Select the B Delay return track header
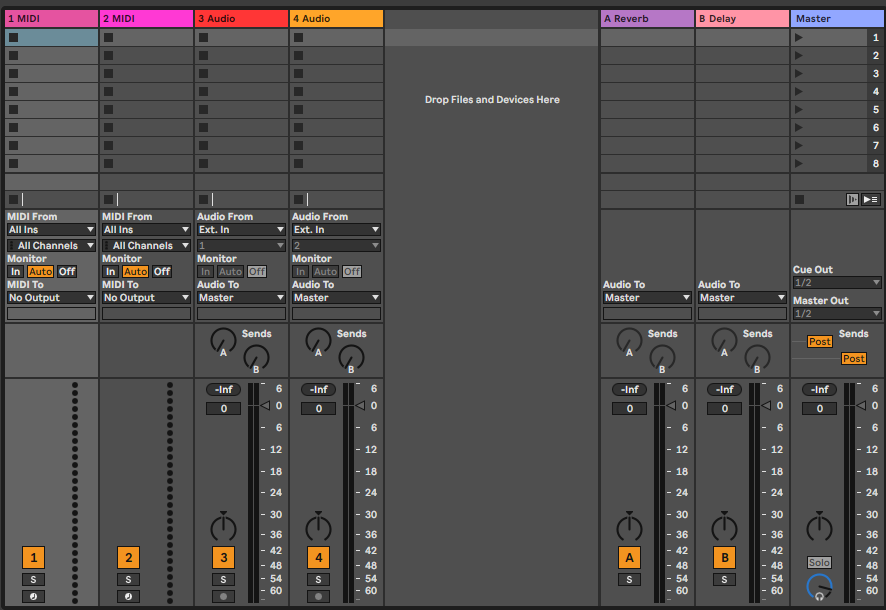The width and height of the screenshot is (886, 610). click(742, 18)
